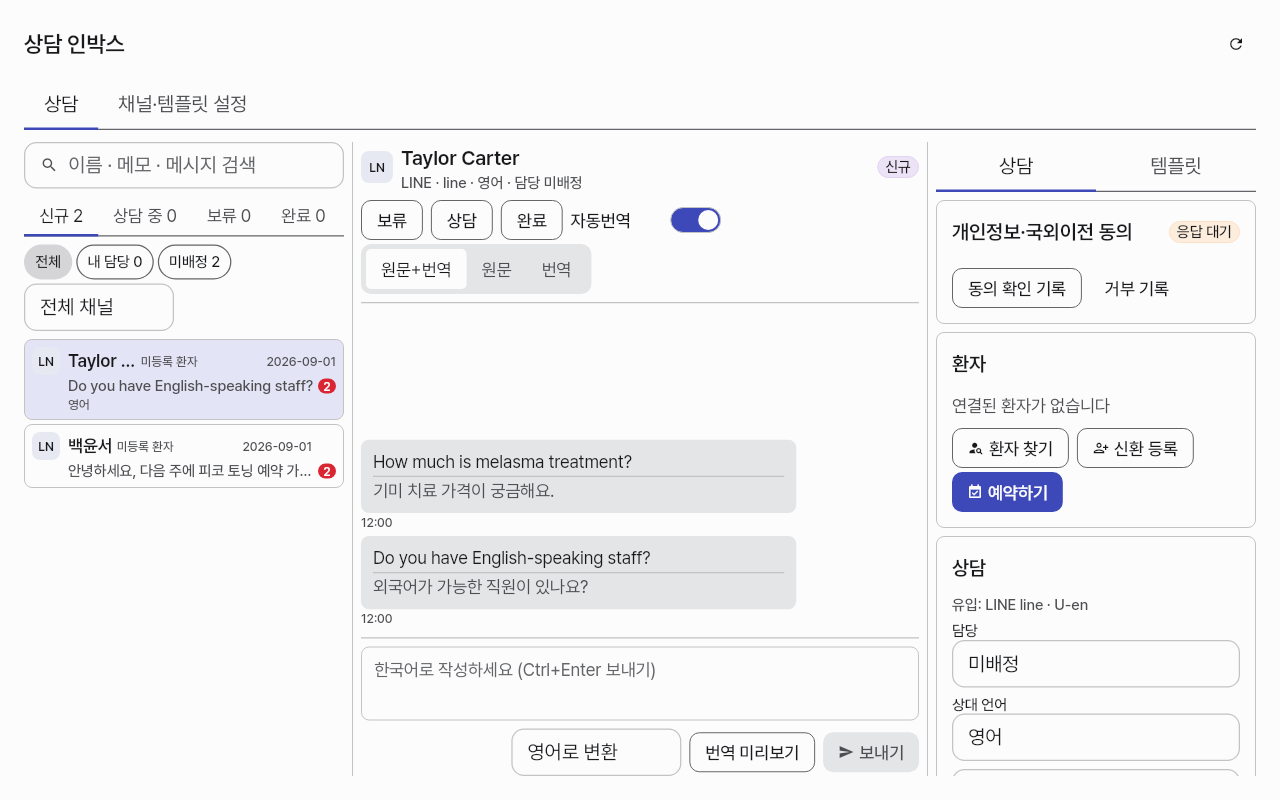Screen dimensions: 1280x800
Task: Open the 보류 0 status tab
Action: click(229, 216)
